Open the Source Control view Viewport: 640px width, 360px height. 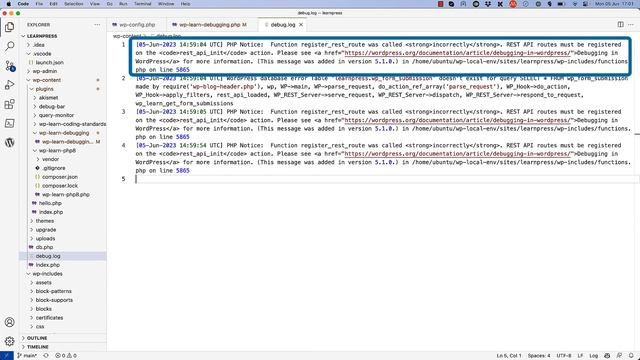9,66
